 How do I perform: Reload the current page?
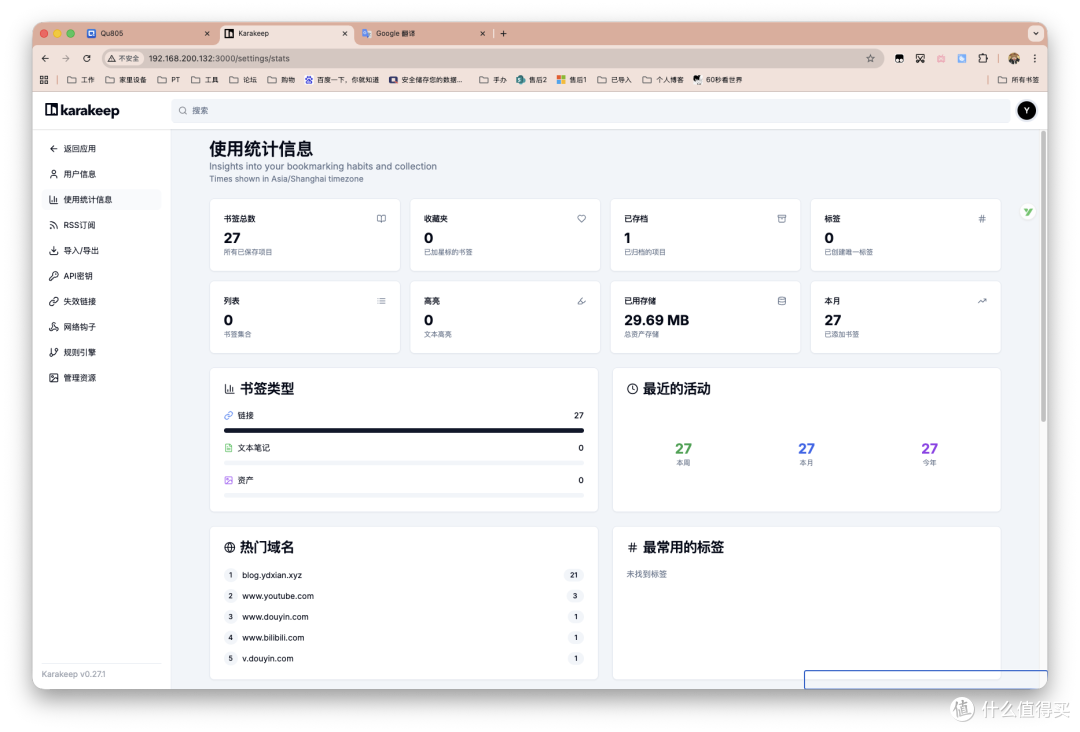click(x=87, y=59)
